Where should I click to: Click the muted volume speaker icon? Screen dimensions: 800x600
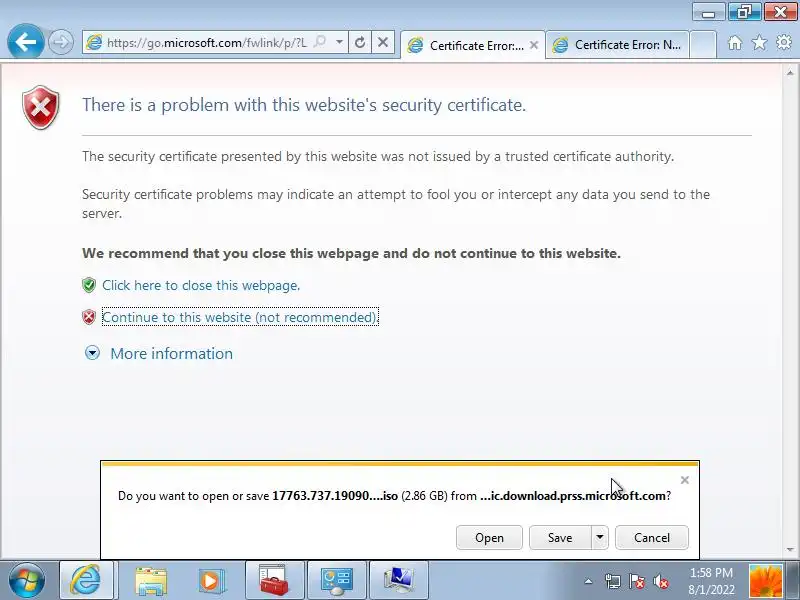[661, 581]
